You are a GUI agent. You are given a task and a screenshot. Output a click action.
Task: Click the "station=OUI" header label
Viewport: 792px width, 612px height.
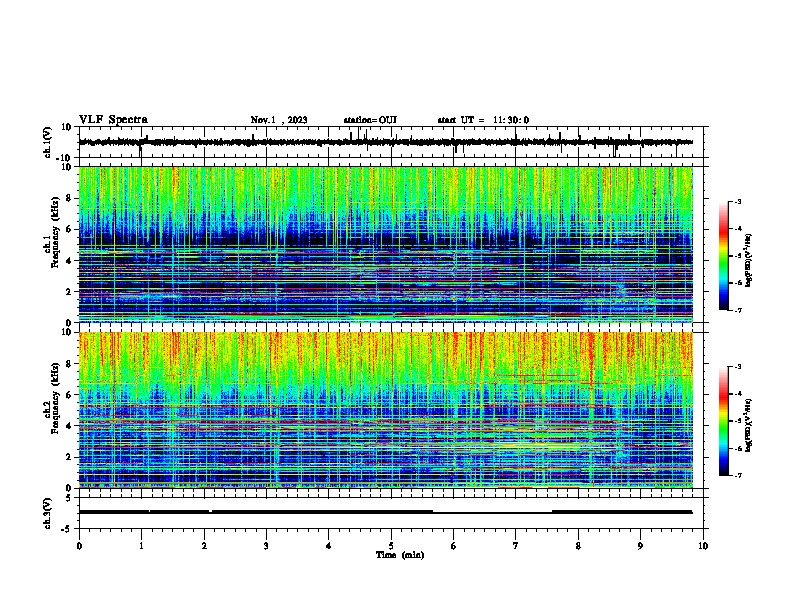tap(370, 120)
